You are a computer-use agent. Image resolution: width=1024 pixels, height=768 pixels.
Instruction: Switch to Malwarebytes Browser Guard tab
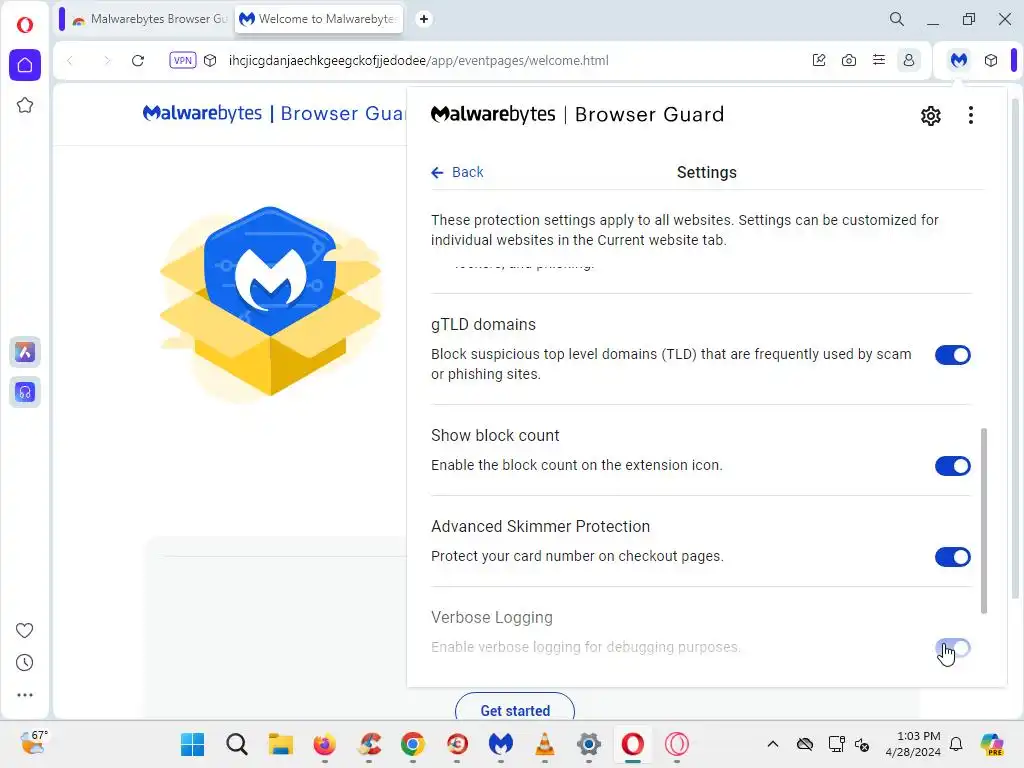(150, 19)
